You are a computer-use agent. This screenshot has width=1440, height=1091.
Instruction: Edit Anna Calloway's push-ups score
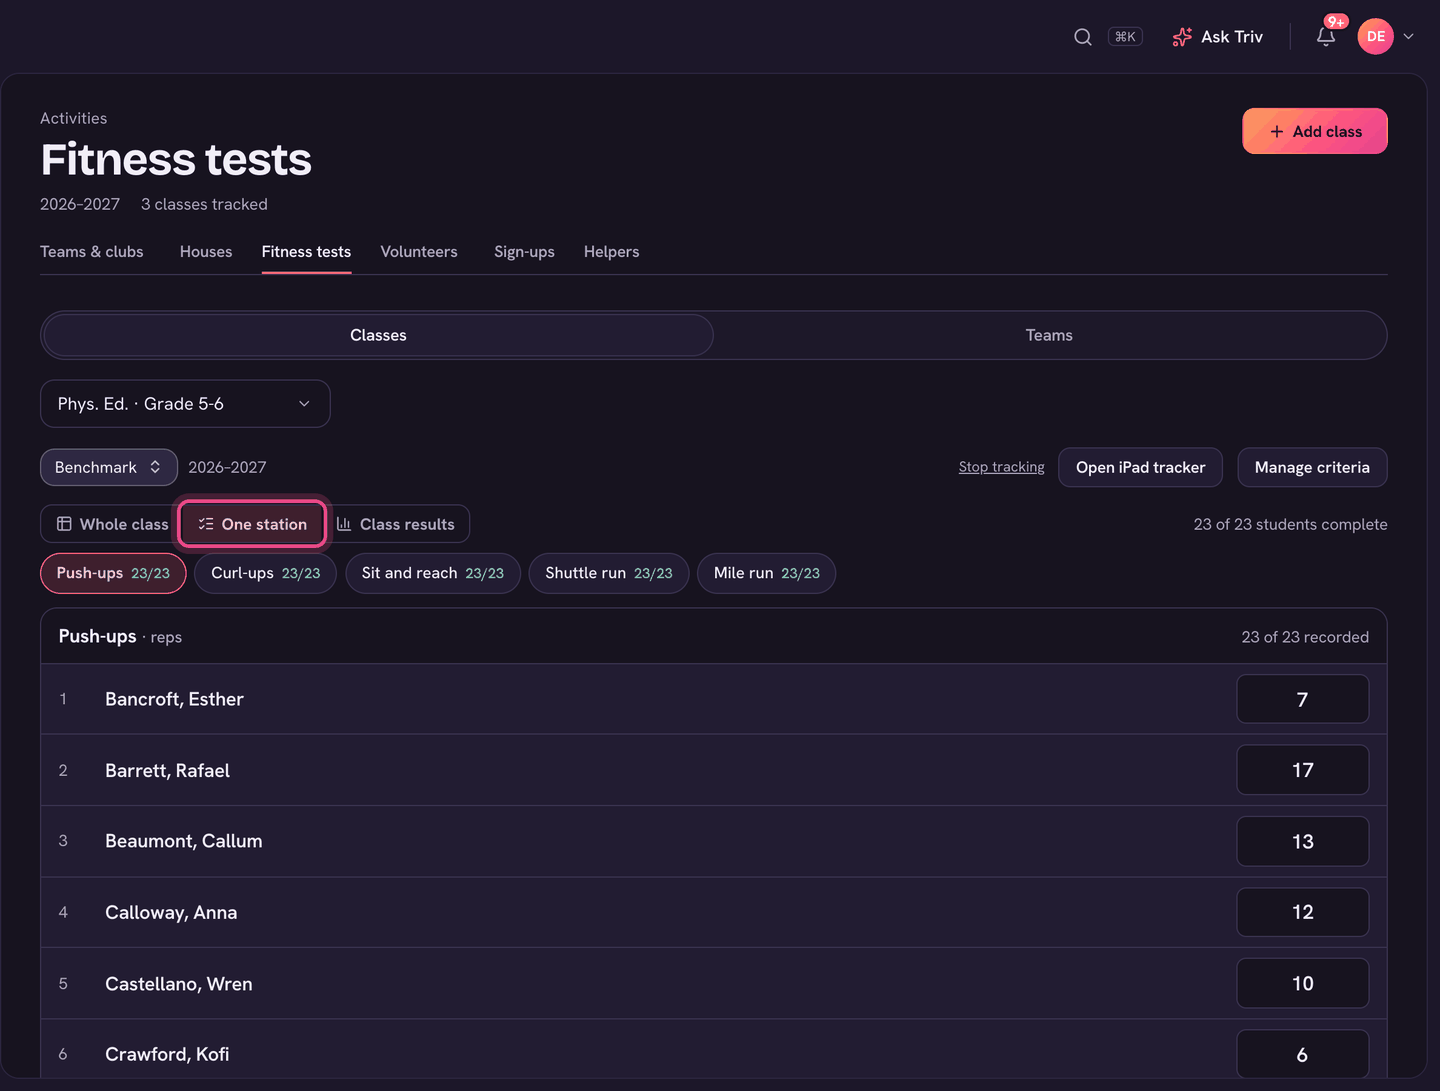[x=1302, y=912]
